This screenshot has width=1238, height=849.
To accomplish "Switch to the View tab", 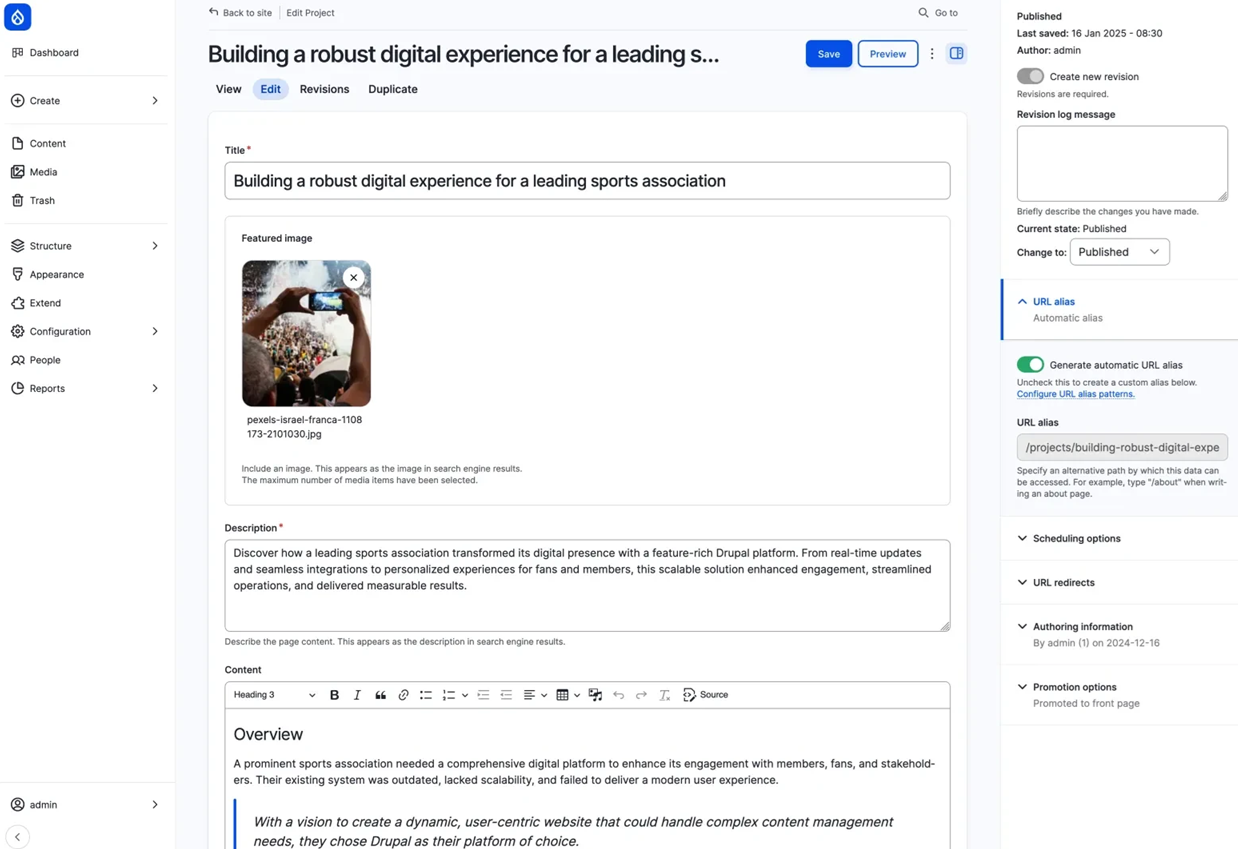I will pyautogui.click(x=228, y=89).
